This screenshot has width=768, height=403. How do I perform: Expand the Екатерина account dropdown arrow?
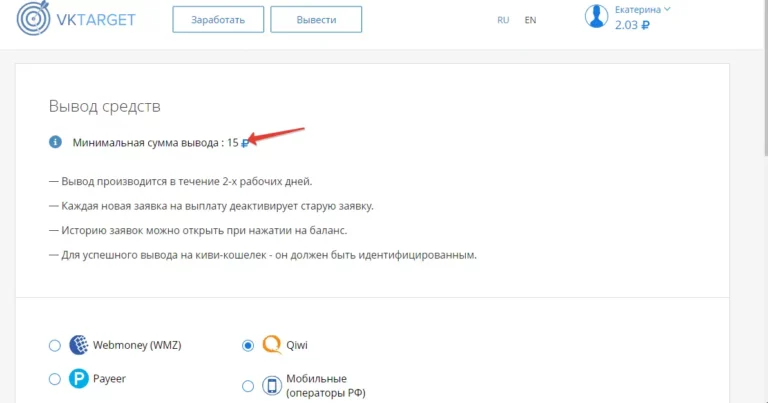667,9
